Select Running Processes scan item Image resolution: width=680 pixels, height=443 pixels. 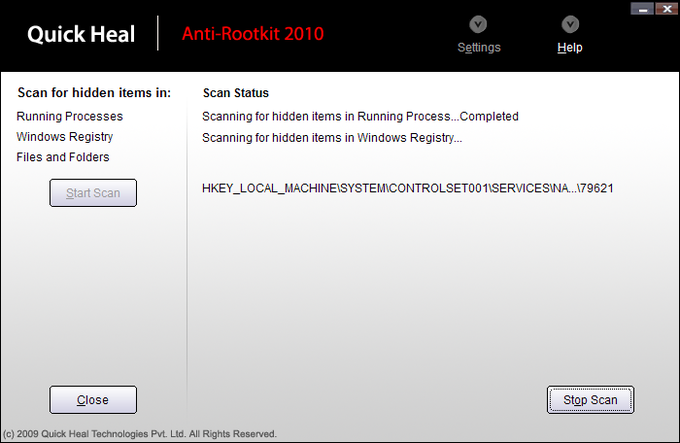(70, 116)
